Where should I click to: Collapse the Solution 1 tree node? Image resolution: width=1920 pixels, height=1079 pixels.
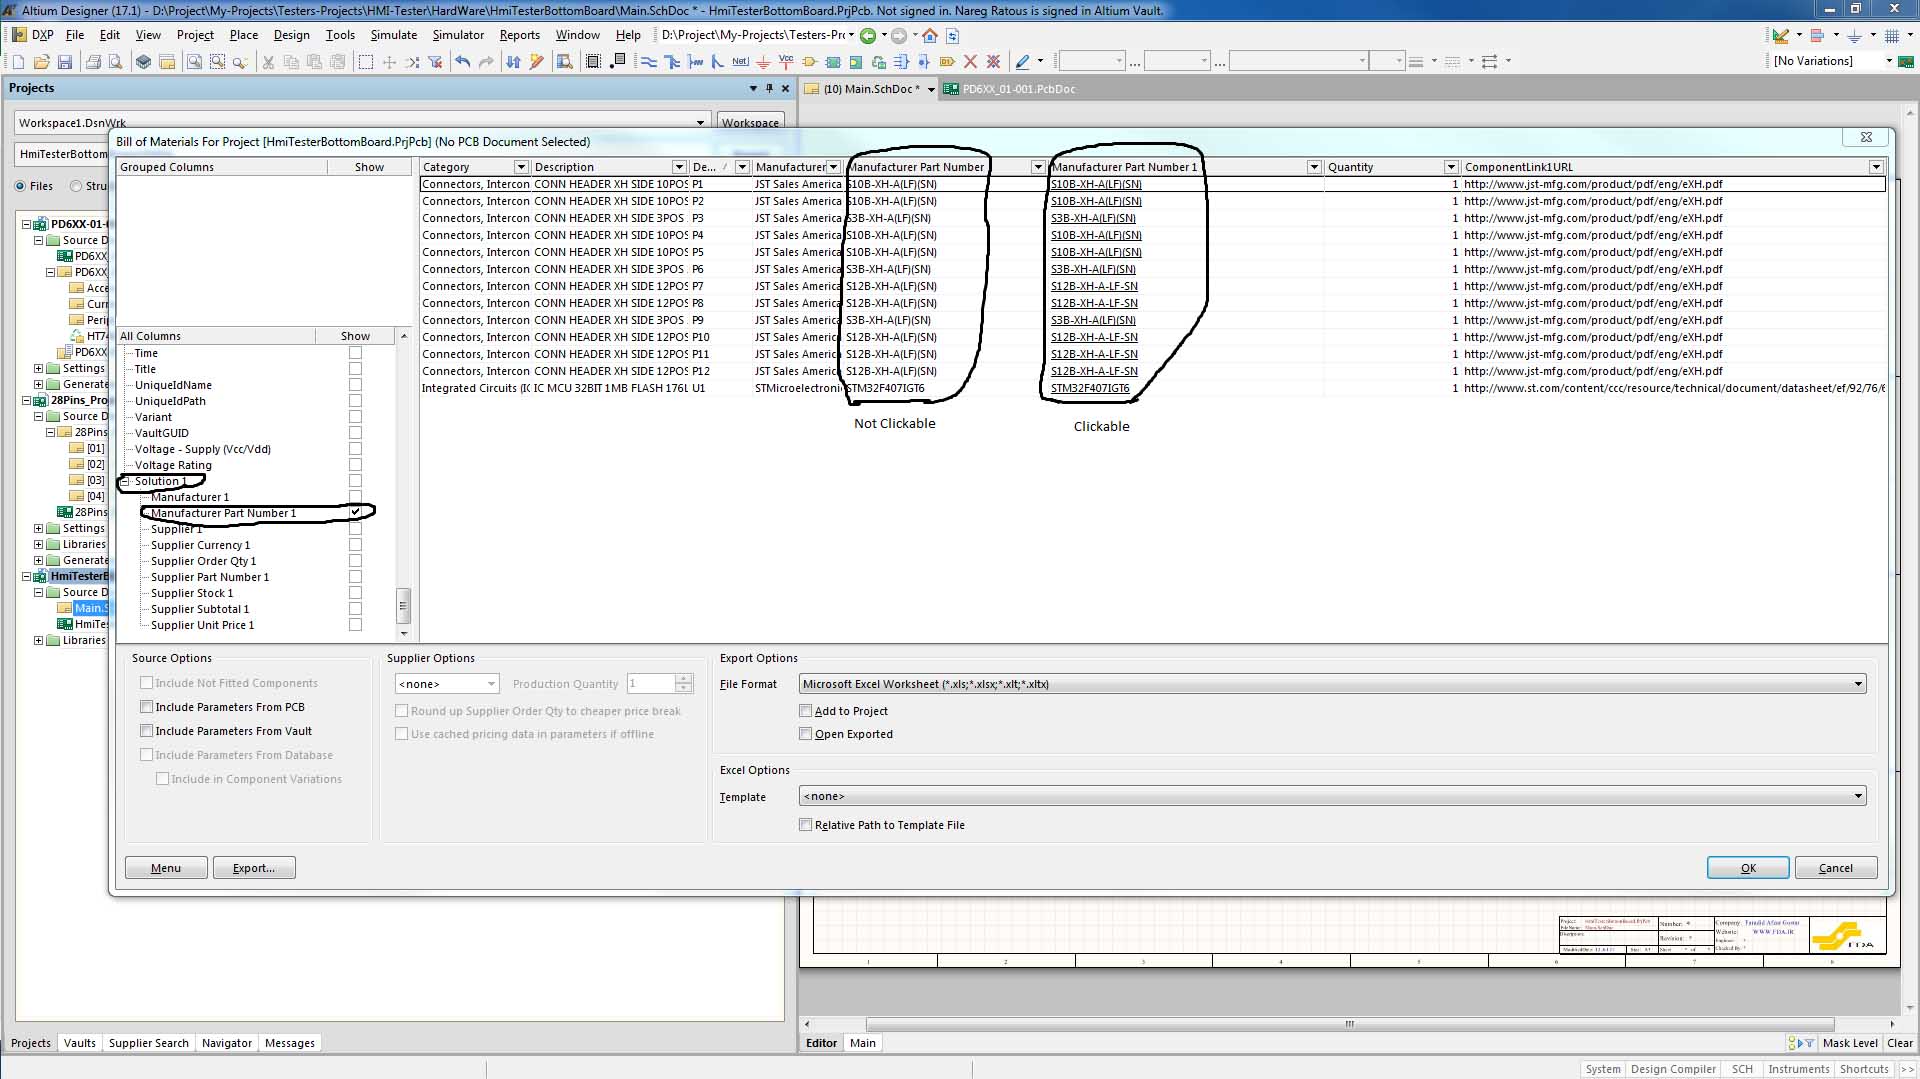click(126, 481)
